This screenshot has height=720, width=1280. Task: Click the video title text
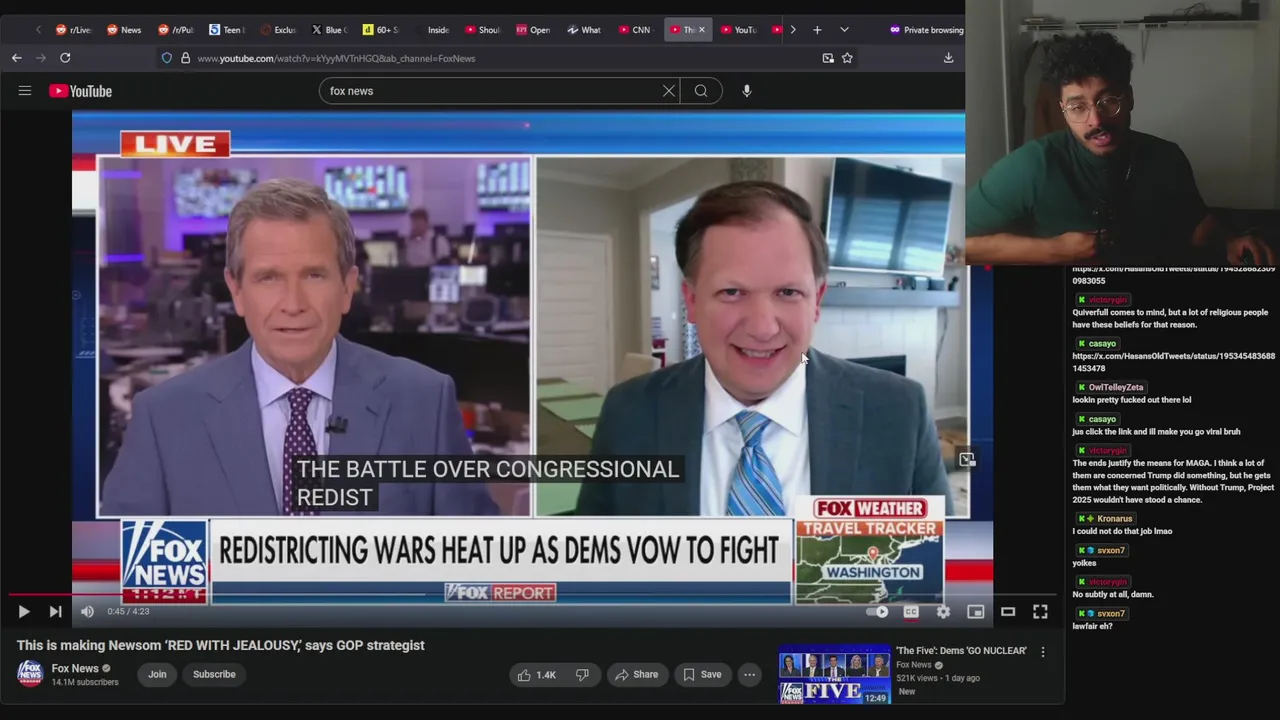[221, 645]
